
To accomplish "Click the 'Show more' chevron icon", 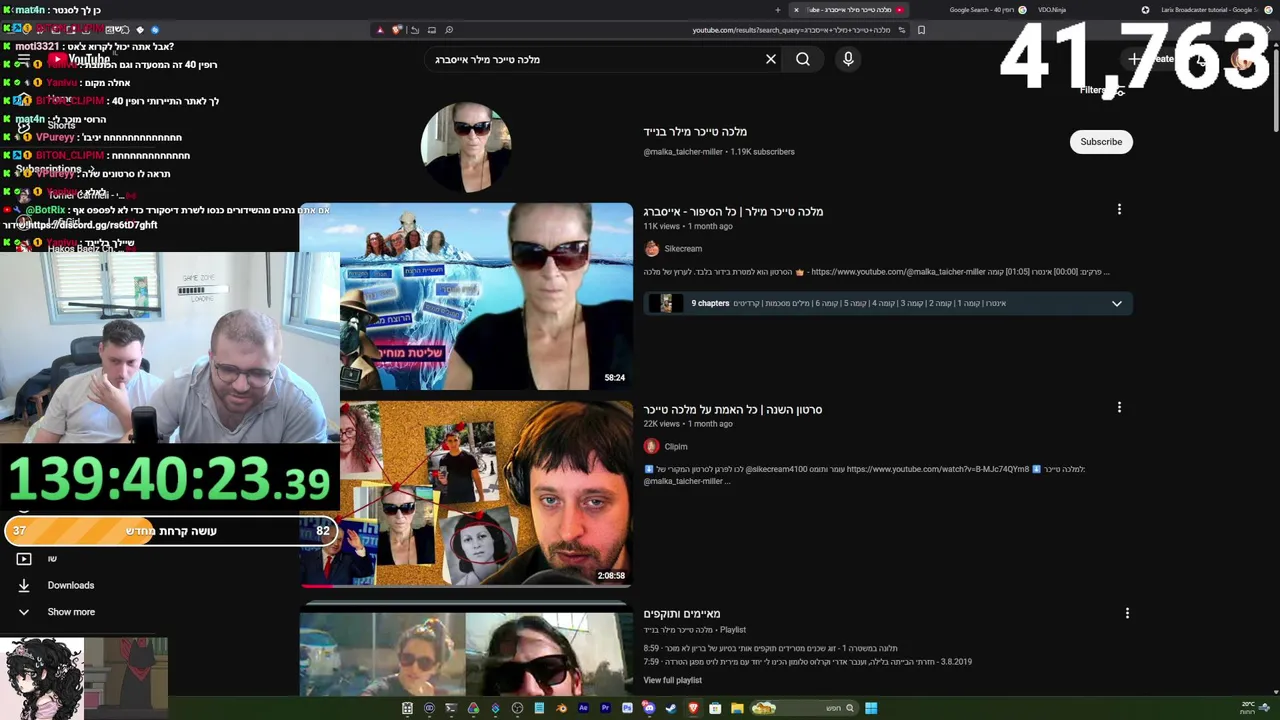I will coord(24,612).
